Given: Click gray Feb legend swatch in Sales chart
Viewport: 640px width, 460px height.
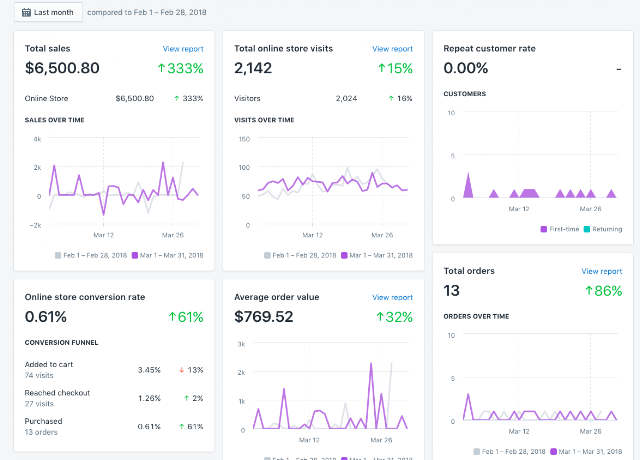Looking at the screenshot, I should [x=58, y=256].
